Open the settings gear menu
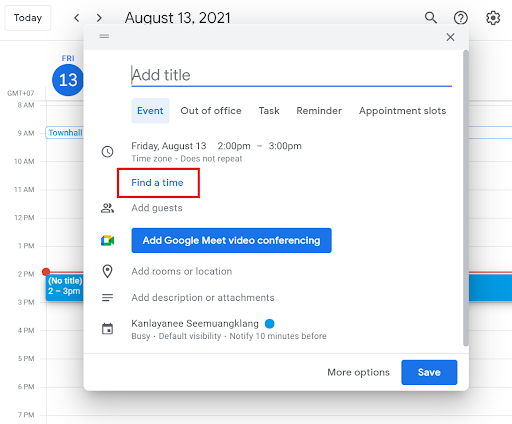The width and height of the screenshot is (512, 424). click(x=493, y=18)
